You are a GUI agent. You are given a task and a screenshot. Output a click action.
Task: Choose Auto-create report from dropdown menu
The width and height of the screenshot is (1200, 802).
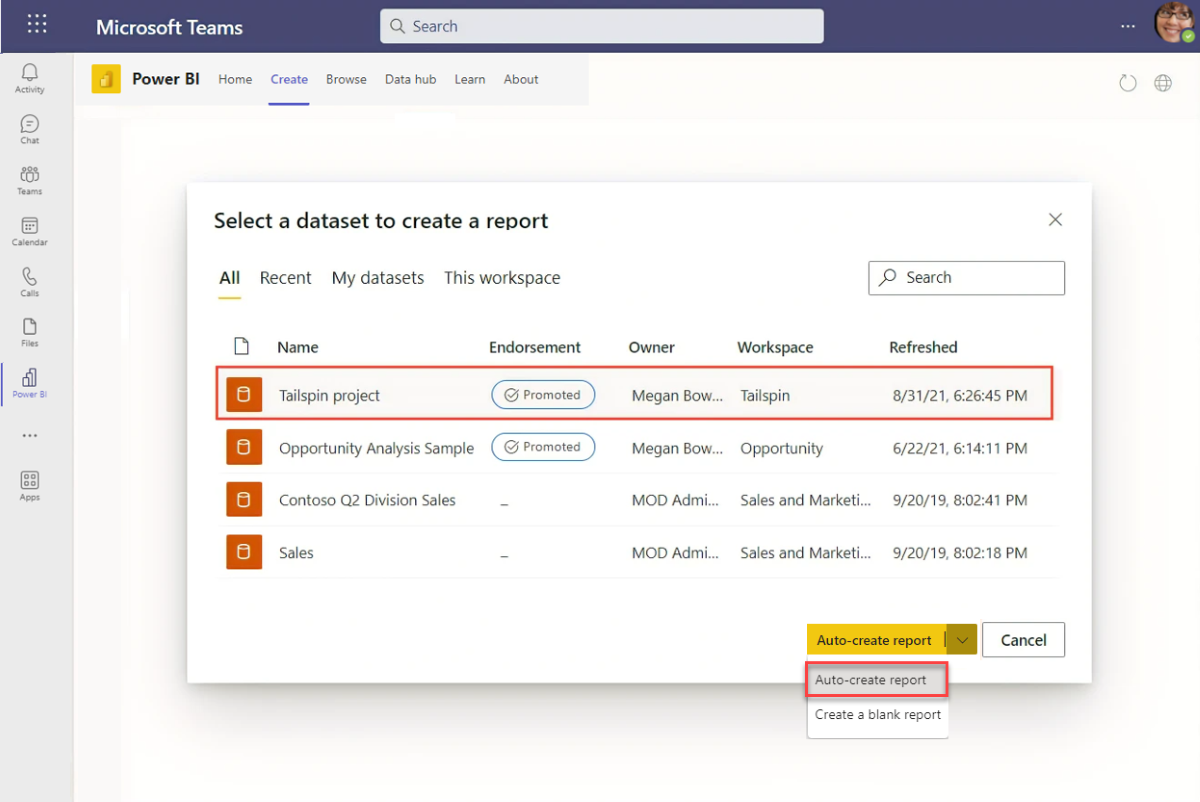pos(876,680)
